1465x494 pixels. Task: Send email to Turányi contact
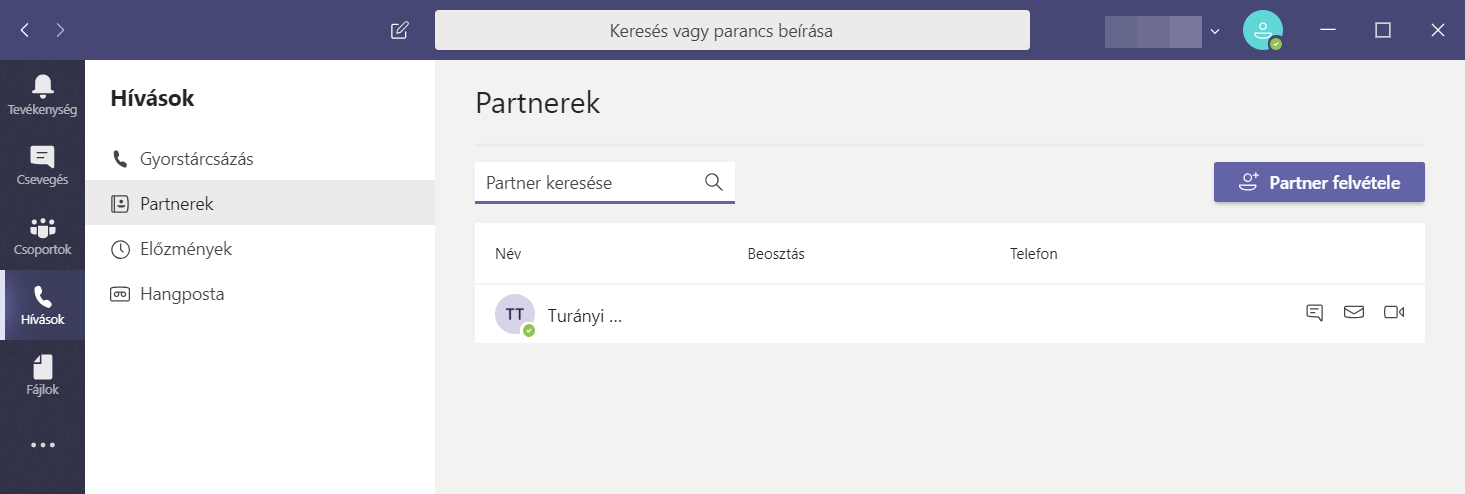[1354, 313]
